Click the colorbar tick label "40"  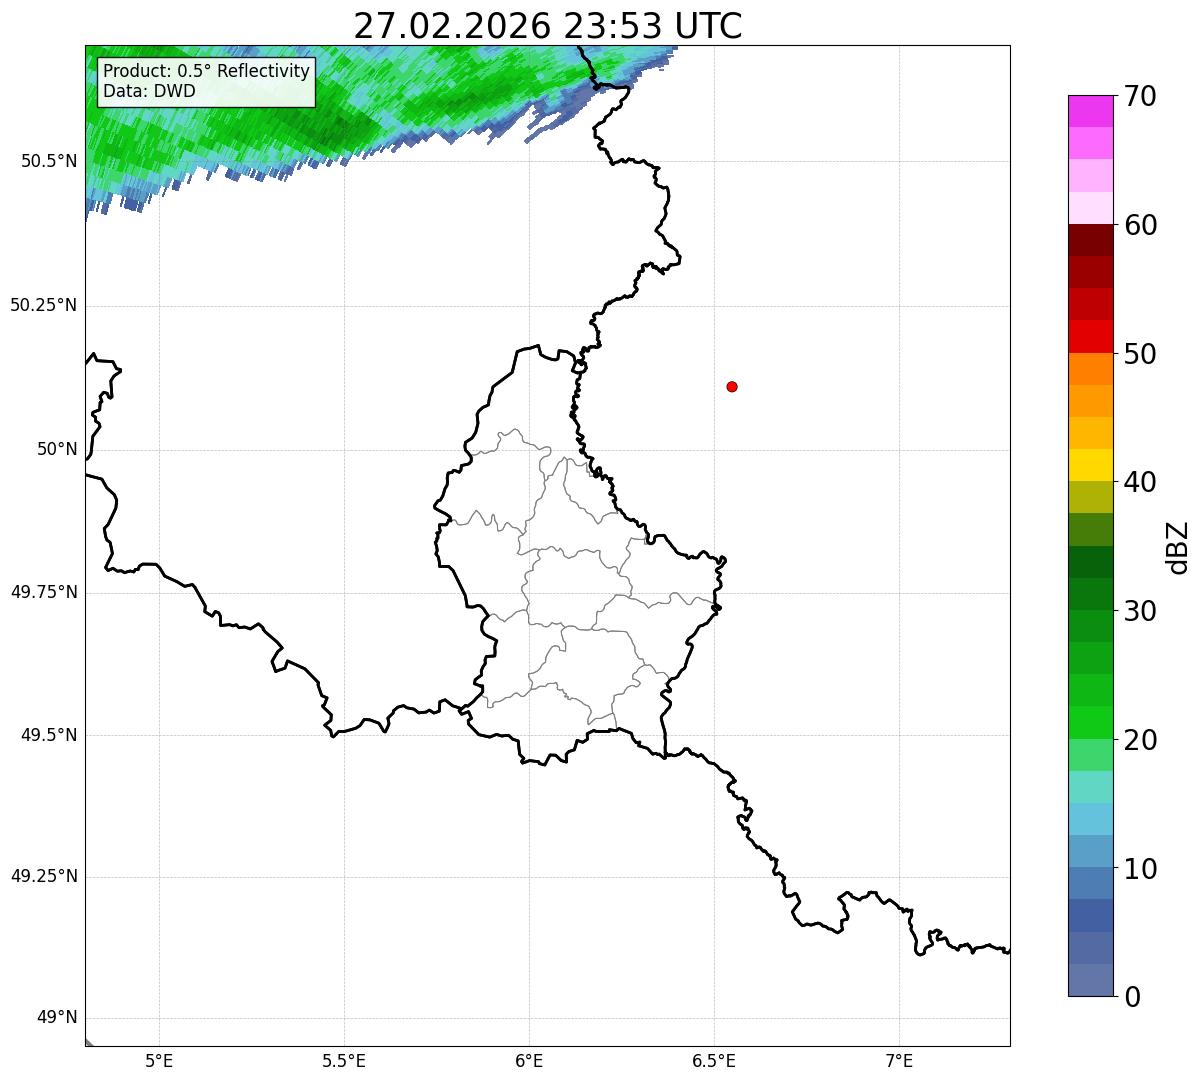coord(1140,482)
